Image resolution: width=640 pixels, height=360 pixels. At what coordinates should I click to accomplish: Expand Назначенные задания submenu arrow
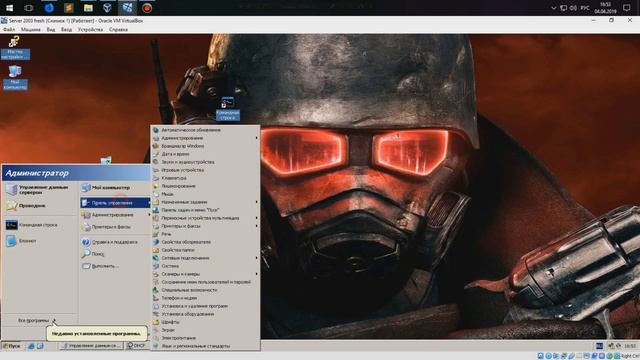256,202
